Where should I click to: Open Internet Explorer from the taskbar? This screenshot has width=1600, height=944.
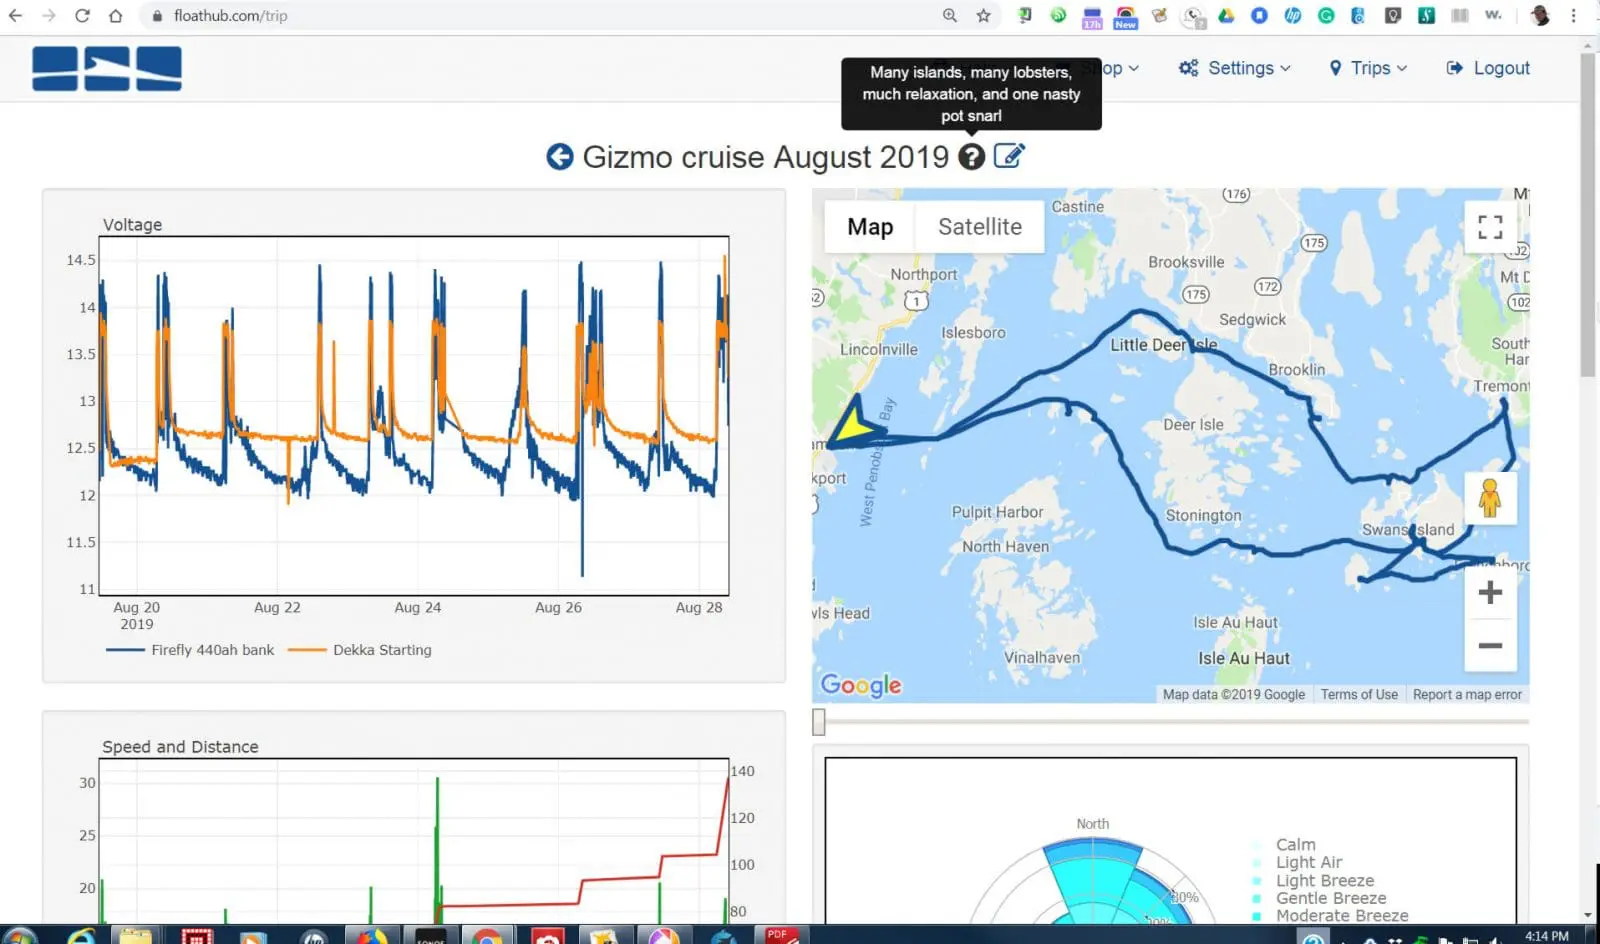(81, 936)
